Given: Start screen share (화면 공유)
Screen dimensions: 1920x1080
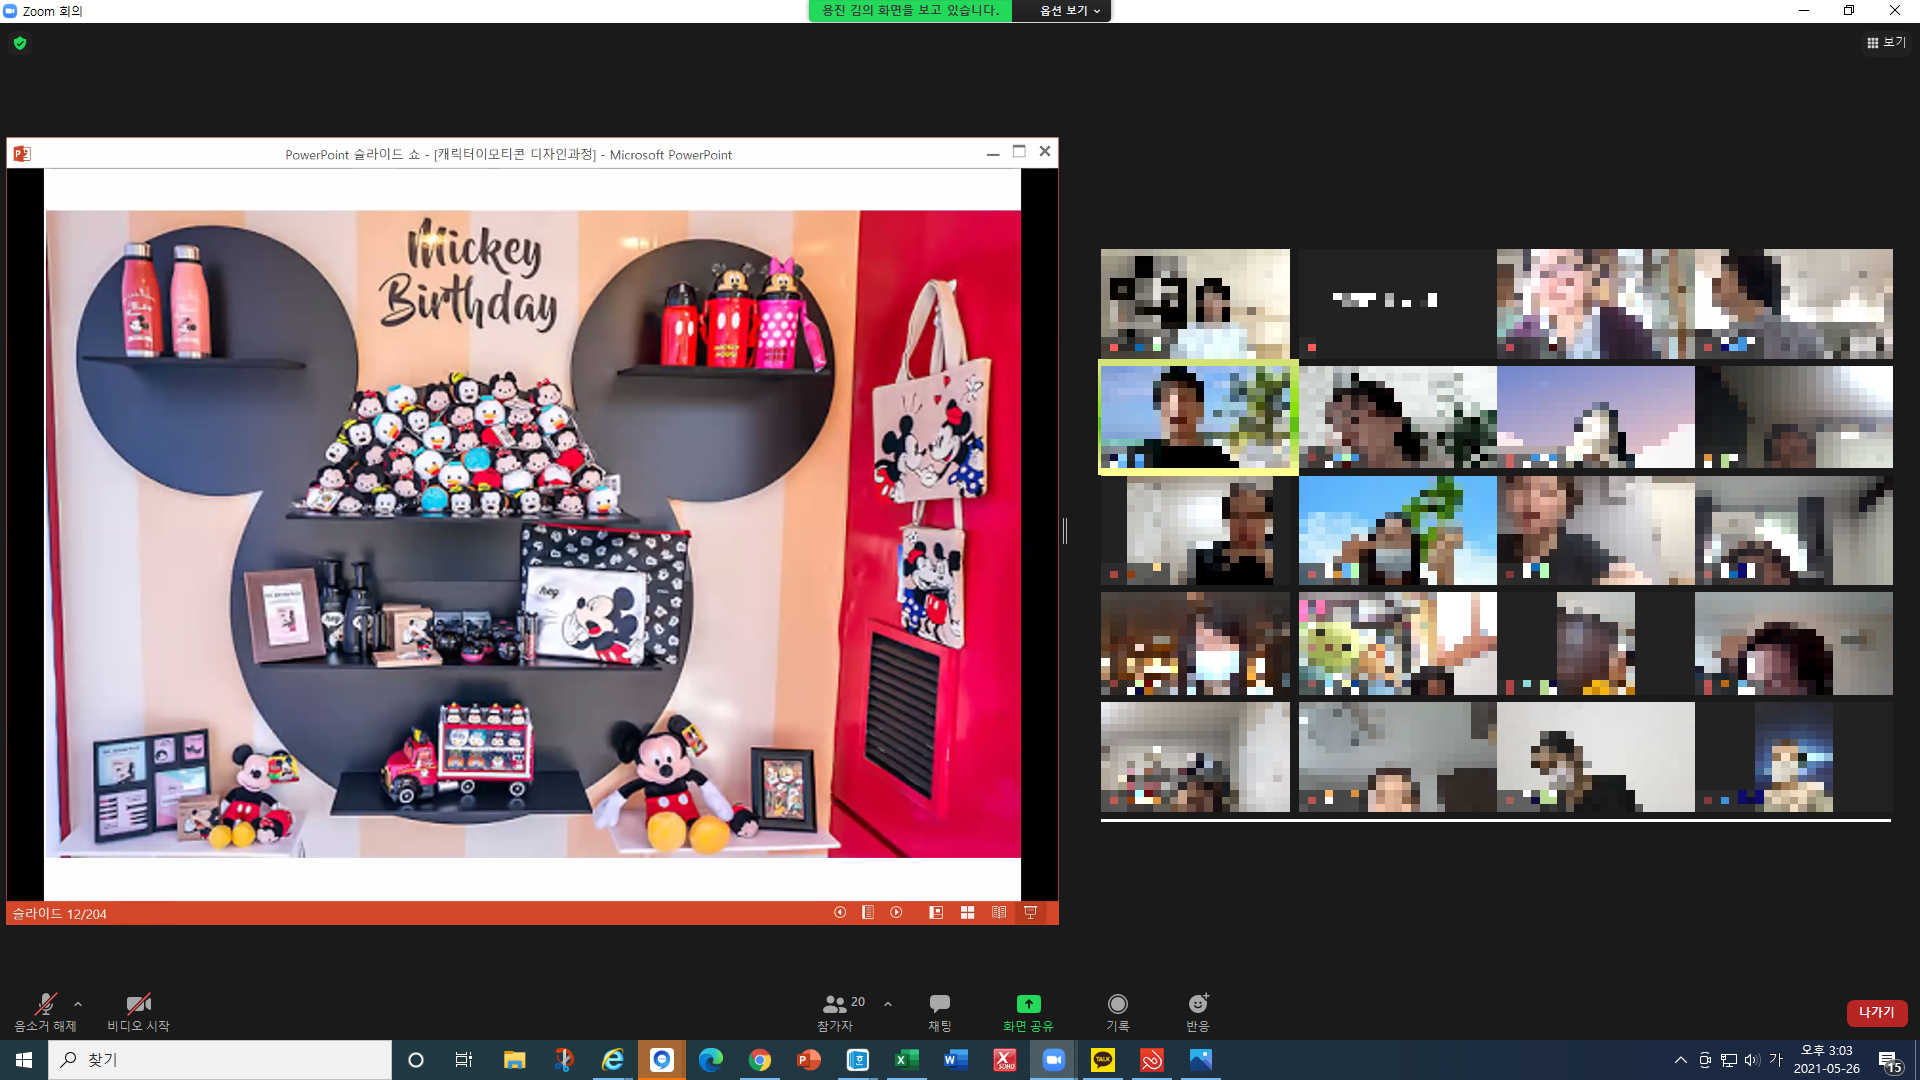Looking at the screenshot, I should (x=1028, y=1012).
